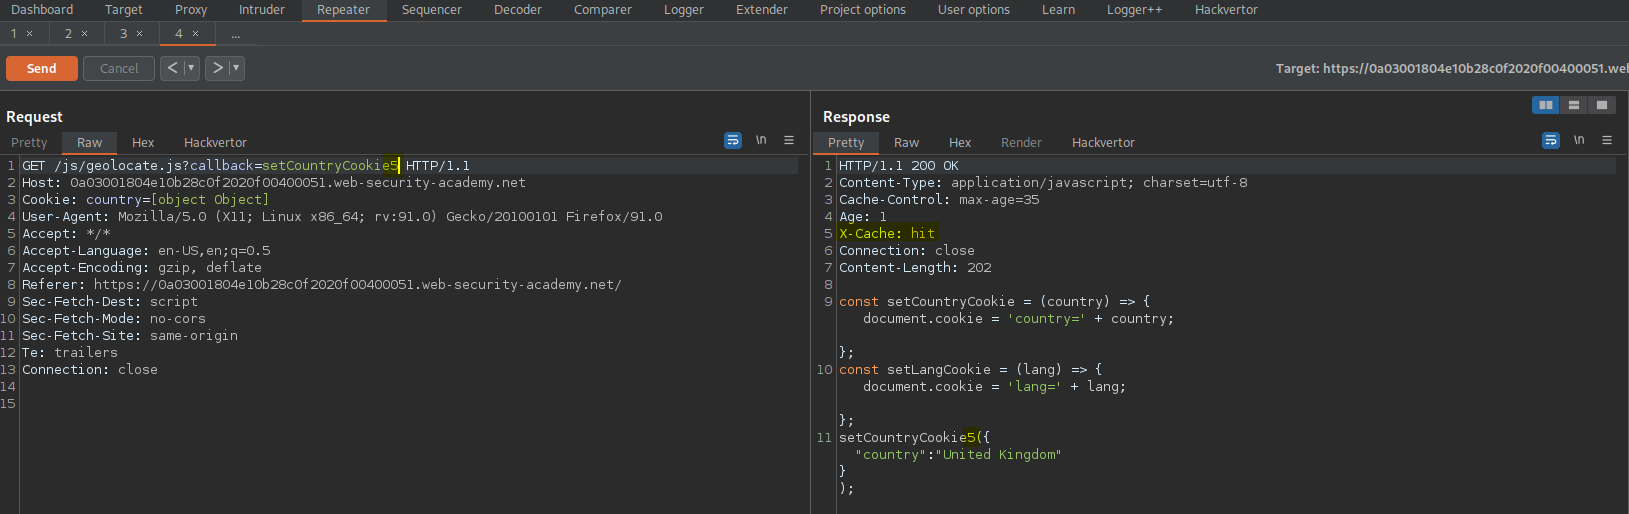Switch Response view to Pretty
The image size is (1629, 514).
click(846, 143)
